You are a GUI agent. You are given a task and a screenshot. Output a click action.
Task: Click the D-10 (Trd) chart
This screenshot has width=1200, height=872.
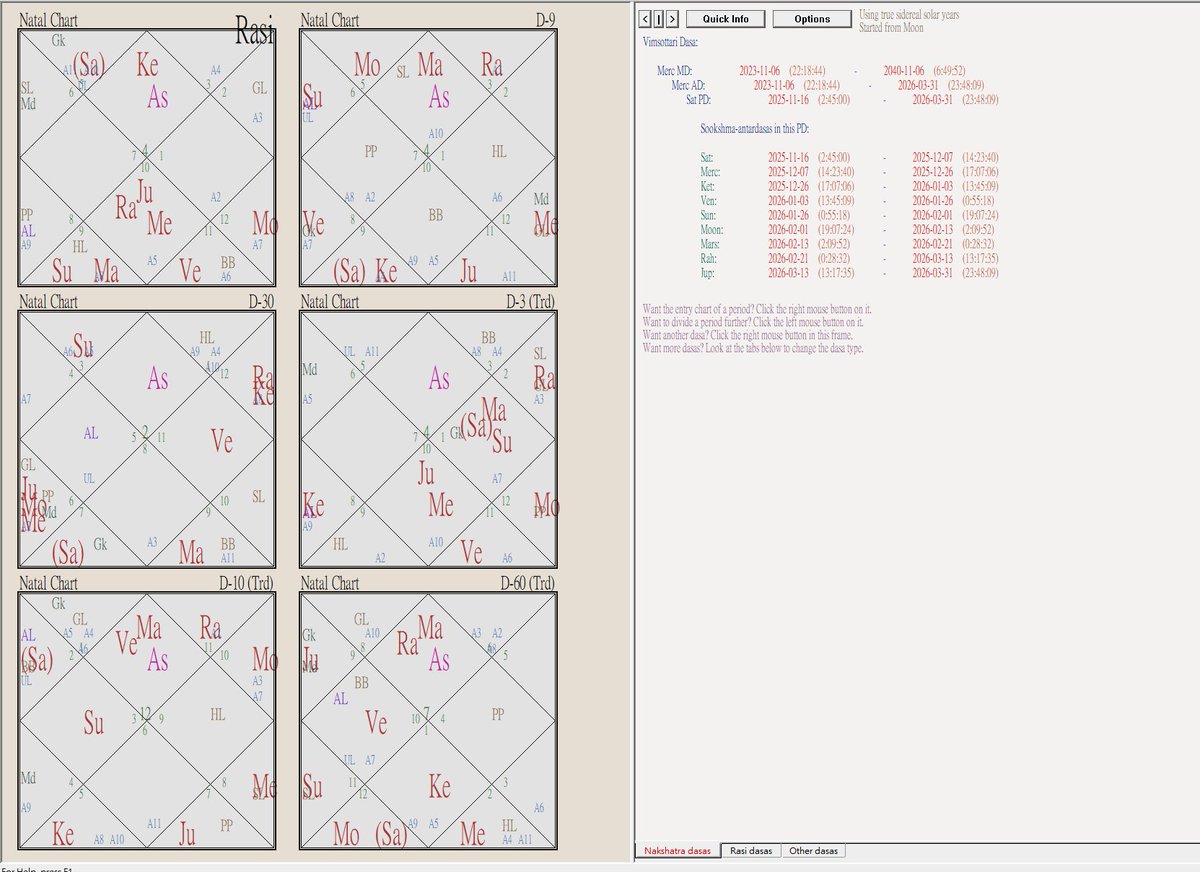click(147, 721)
